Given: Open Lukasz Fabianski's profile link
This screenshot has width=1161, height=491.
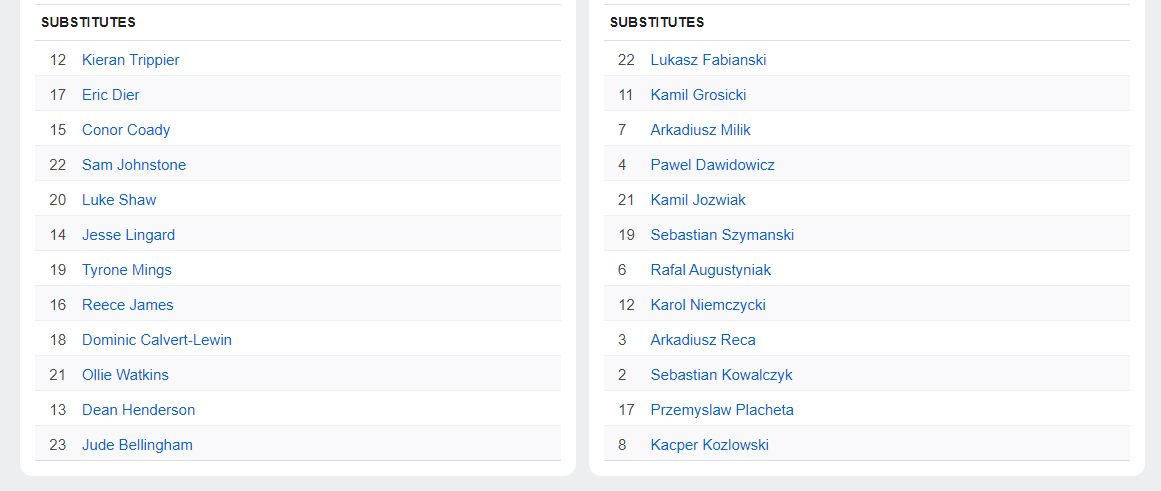Looking at the screenshot, I should [708, 60].
